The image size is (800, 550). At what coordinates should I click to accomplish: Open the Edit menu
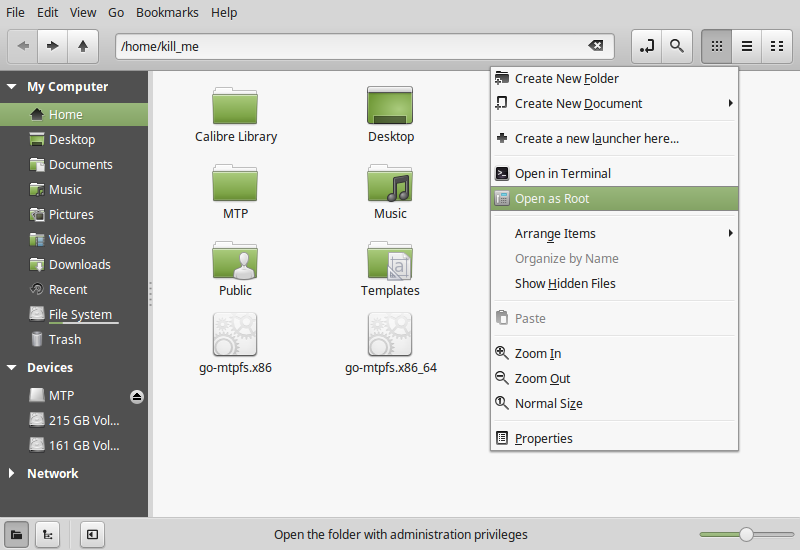click(47, 13)
